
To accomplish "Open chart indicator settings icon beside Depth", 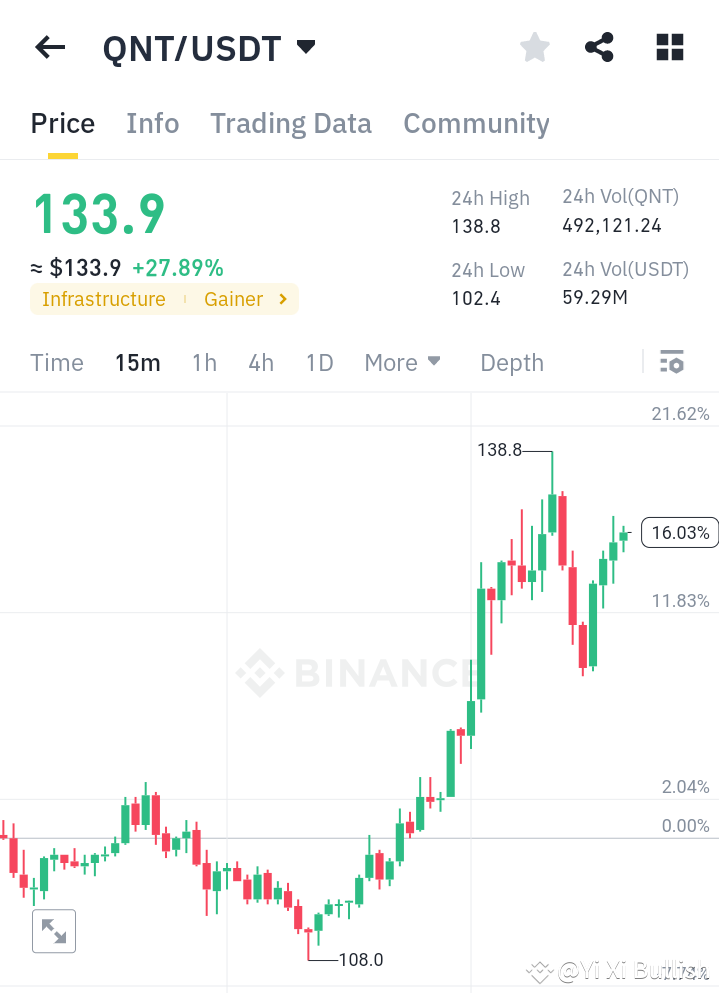I will point(673,361).
